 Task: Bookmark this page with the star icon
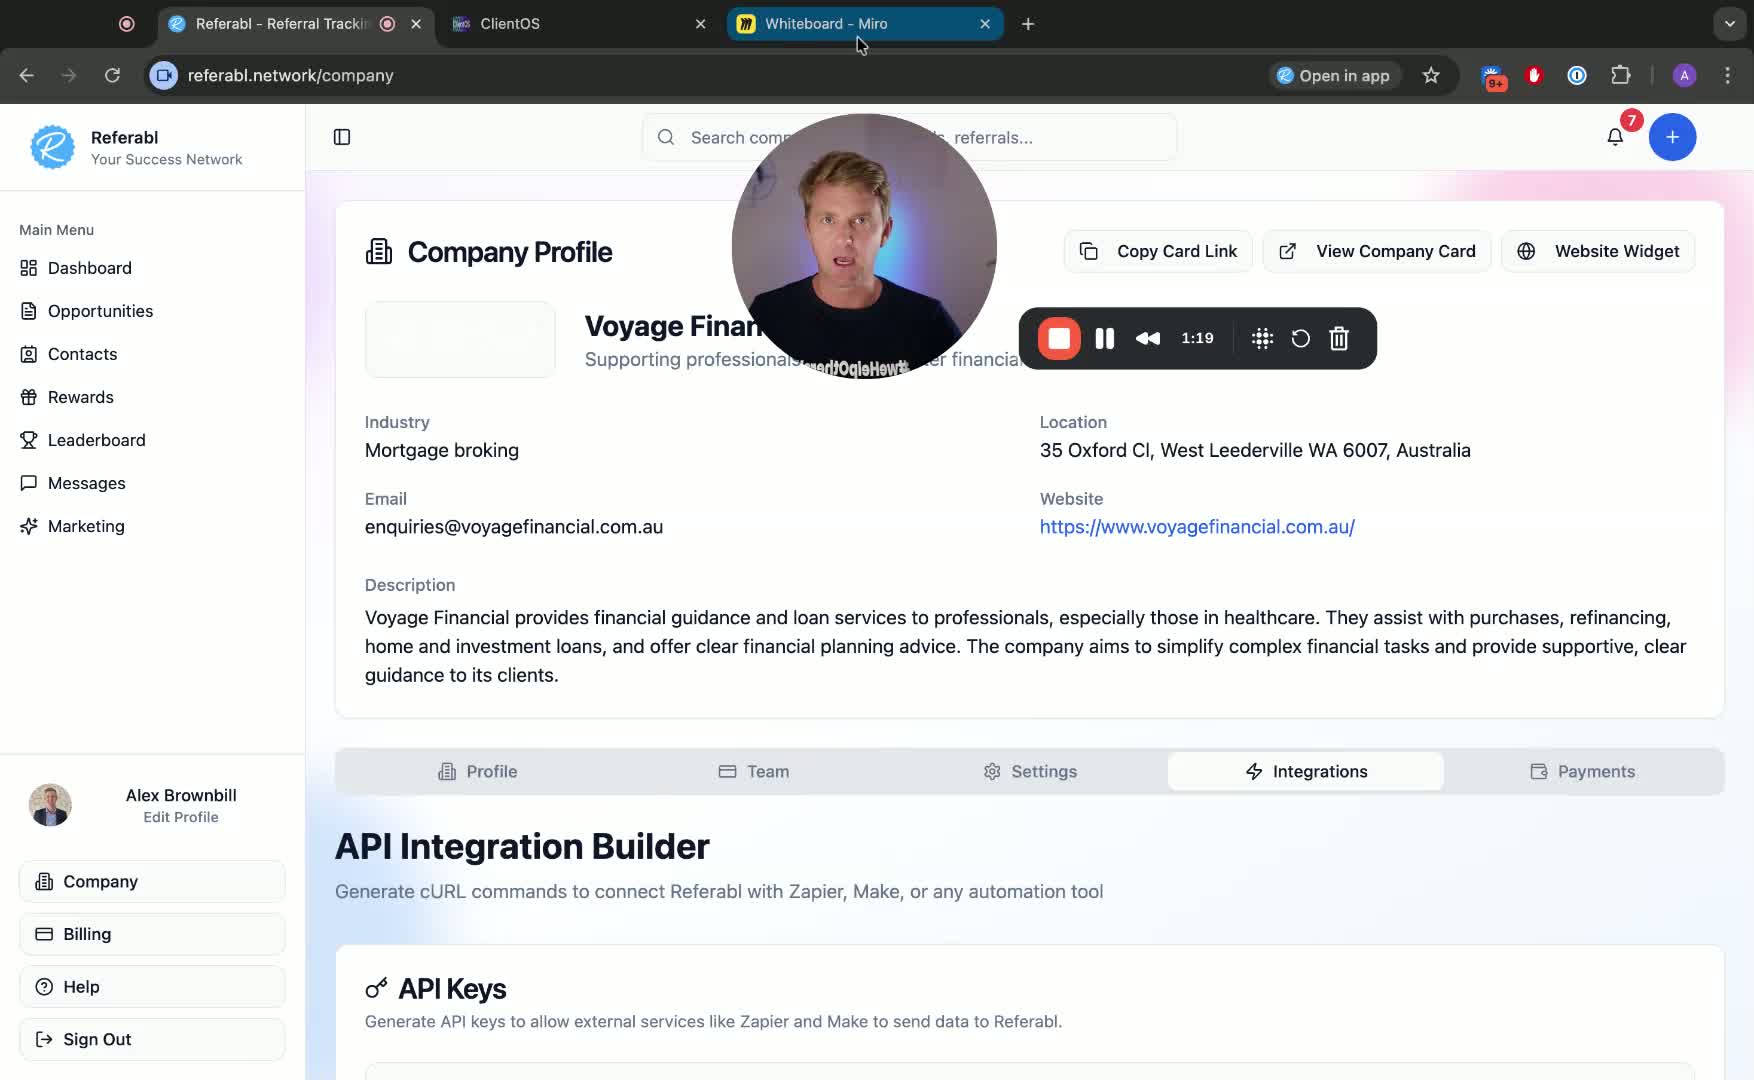[x=1431, y=75]
